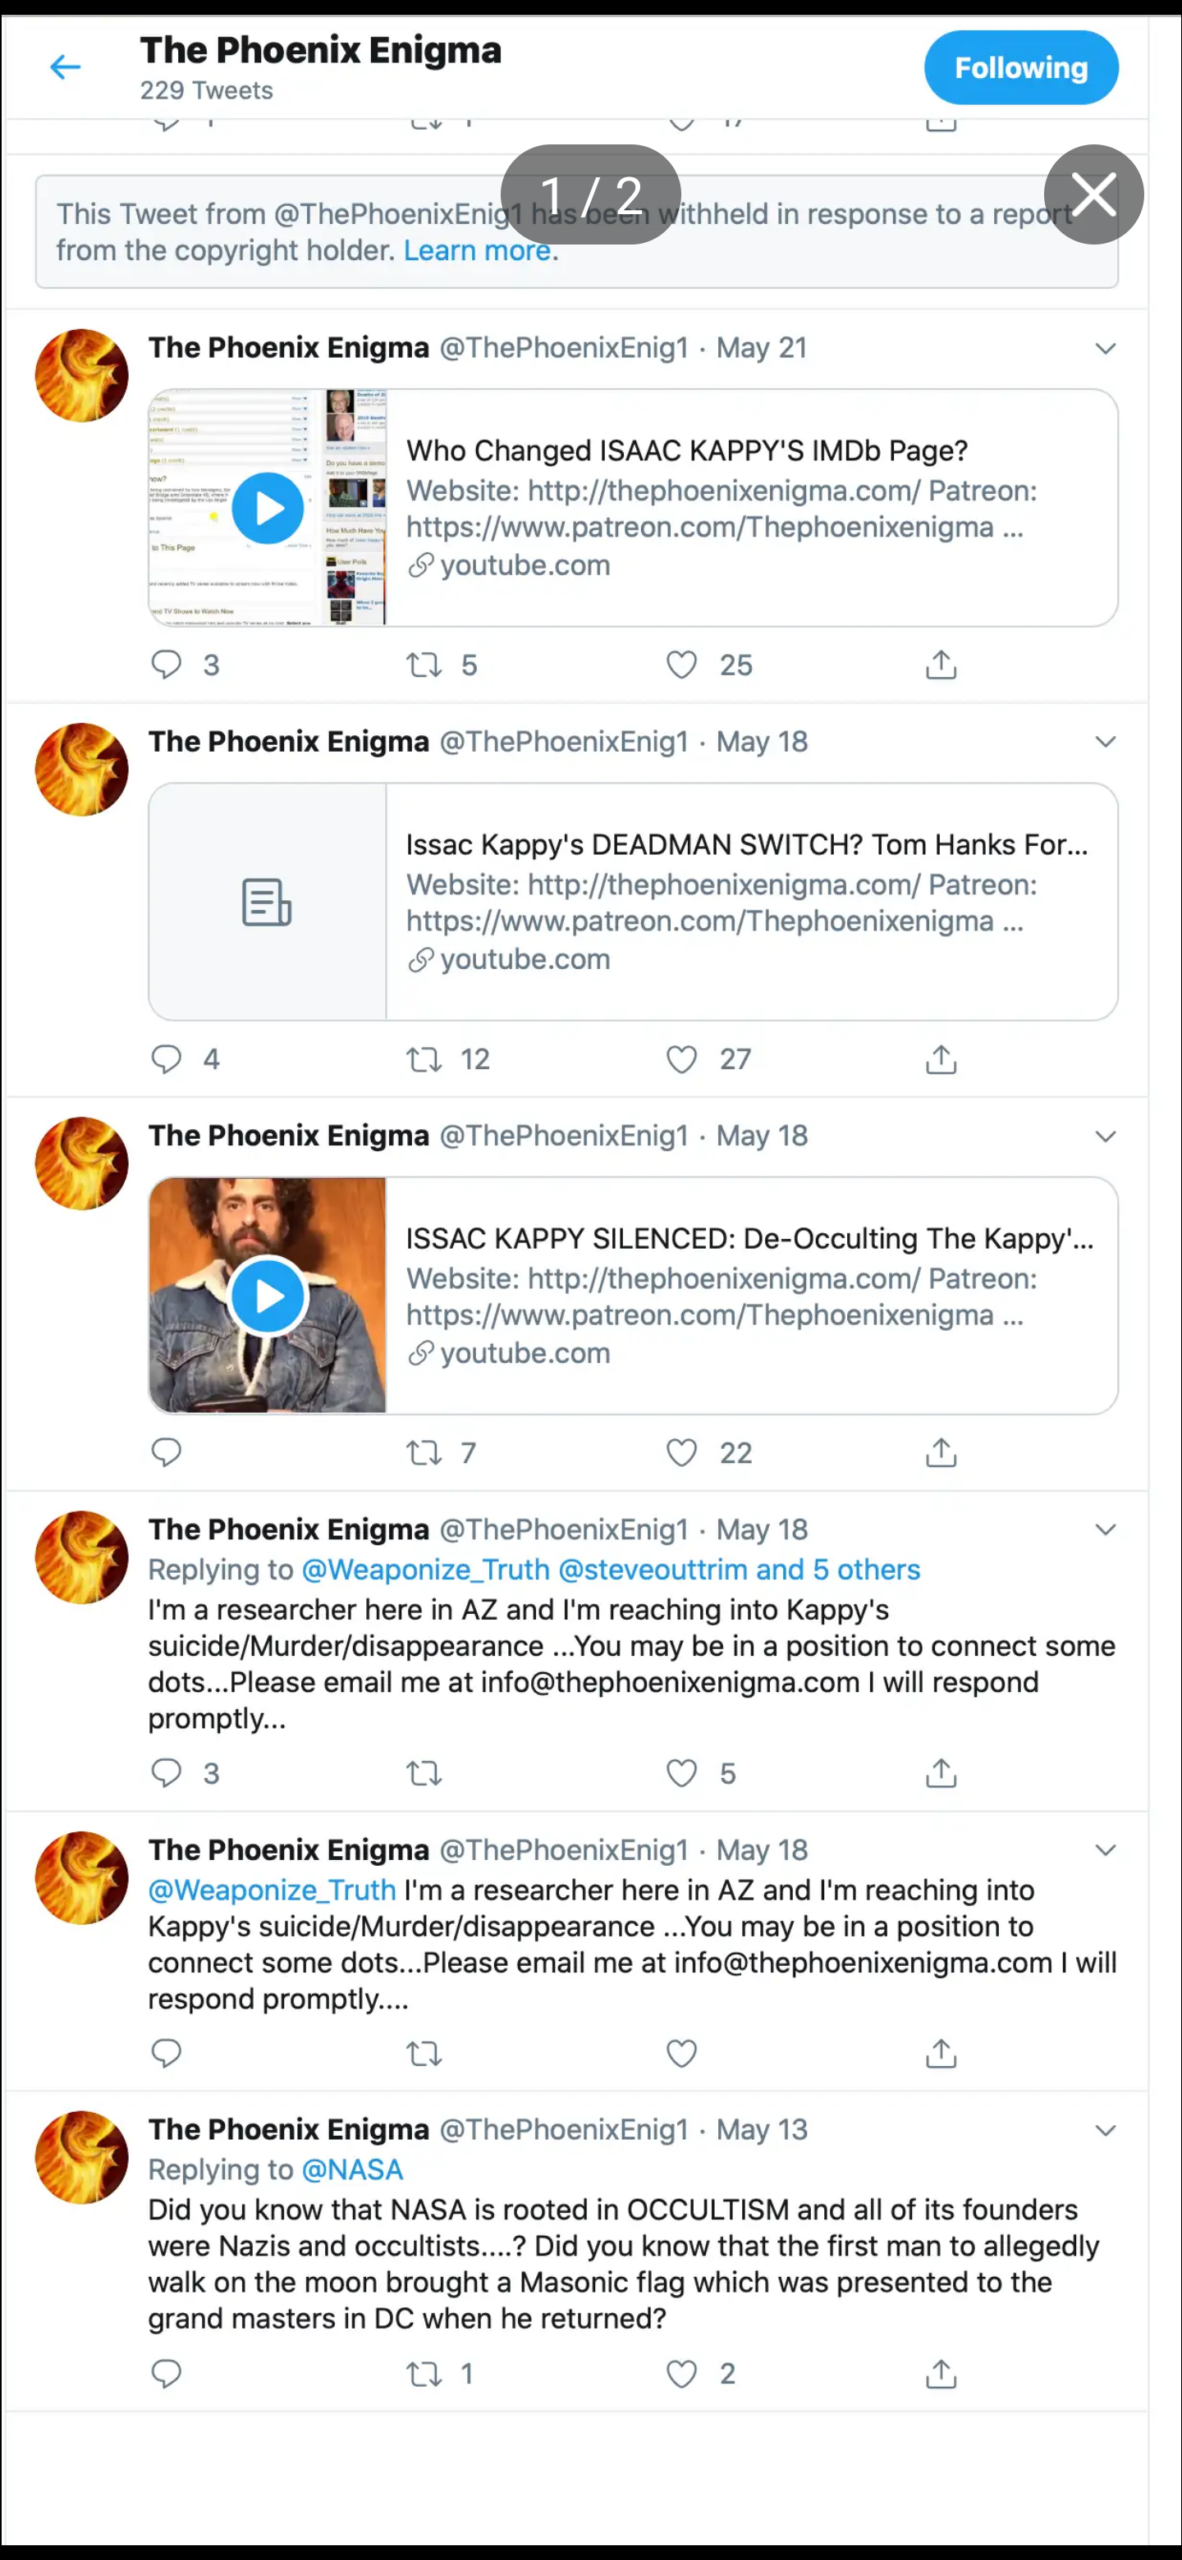Screen dimensions: 1182x2560
Task: Play the Isaac Kappy IMDb Page video
Action: pos(268,508)
